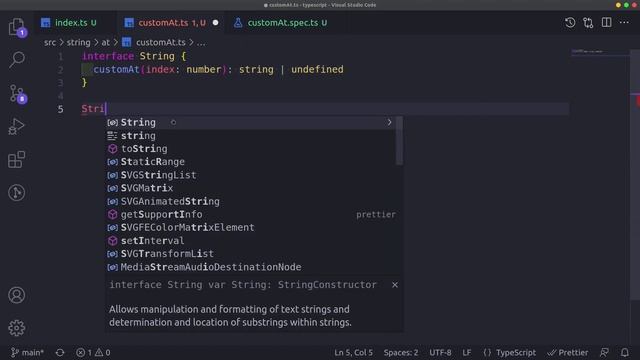
Task: Place cursor on line 5 after Stri
Action: pos(106,109)
